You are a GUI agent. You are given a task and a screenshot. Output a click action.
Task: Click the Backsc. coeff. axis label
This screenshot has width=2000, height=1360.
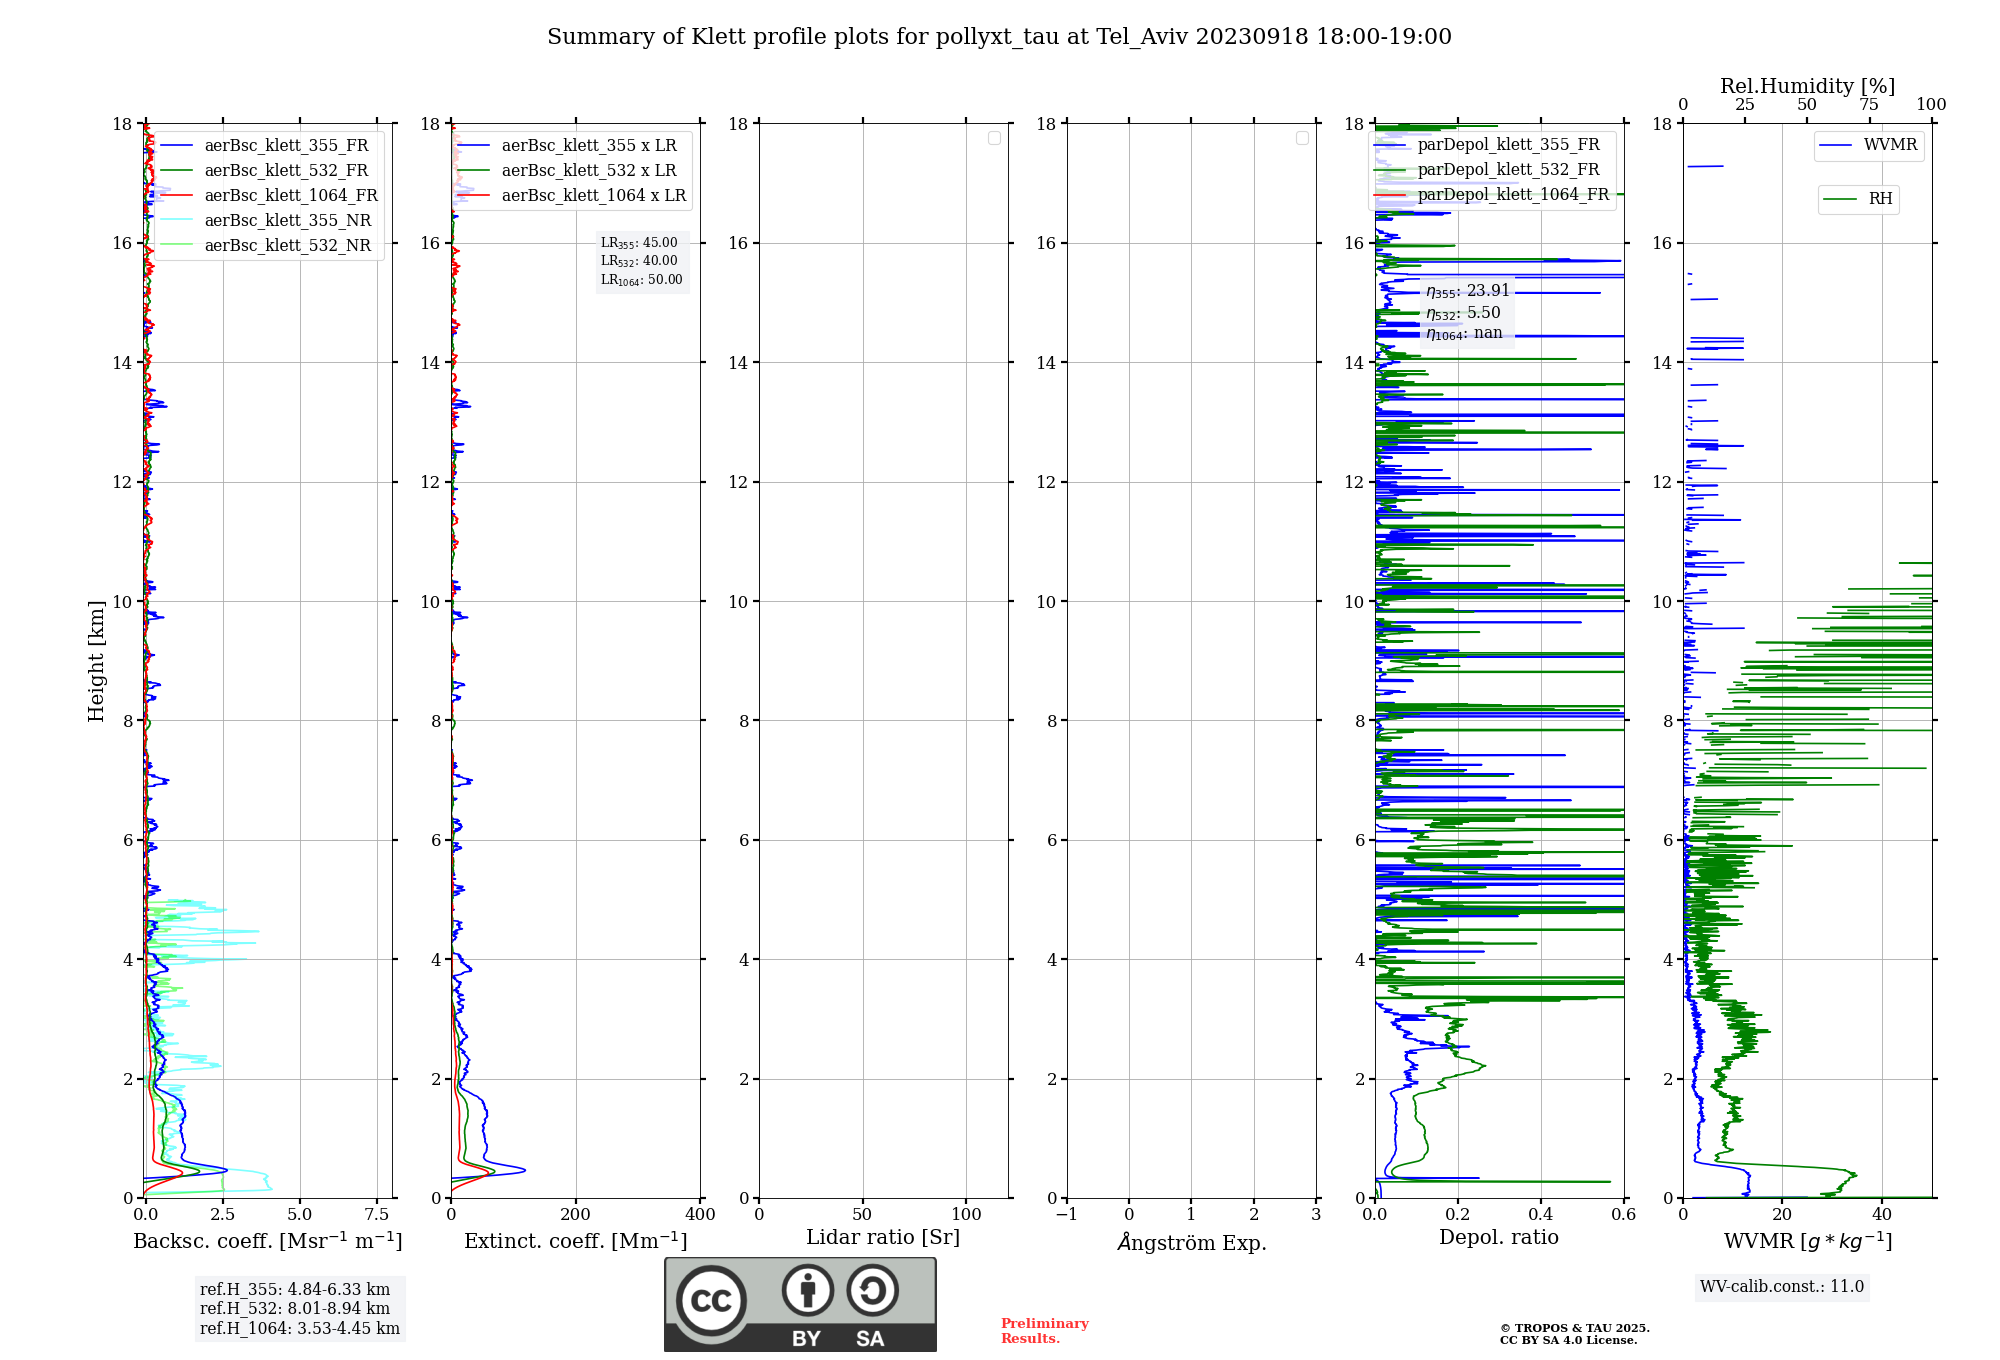[x=268, y=1241]
